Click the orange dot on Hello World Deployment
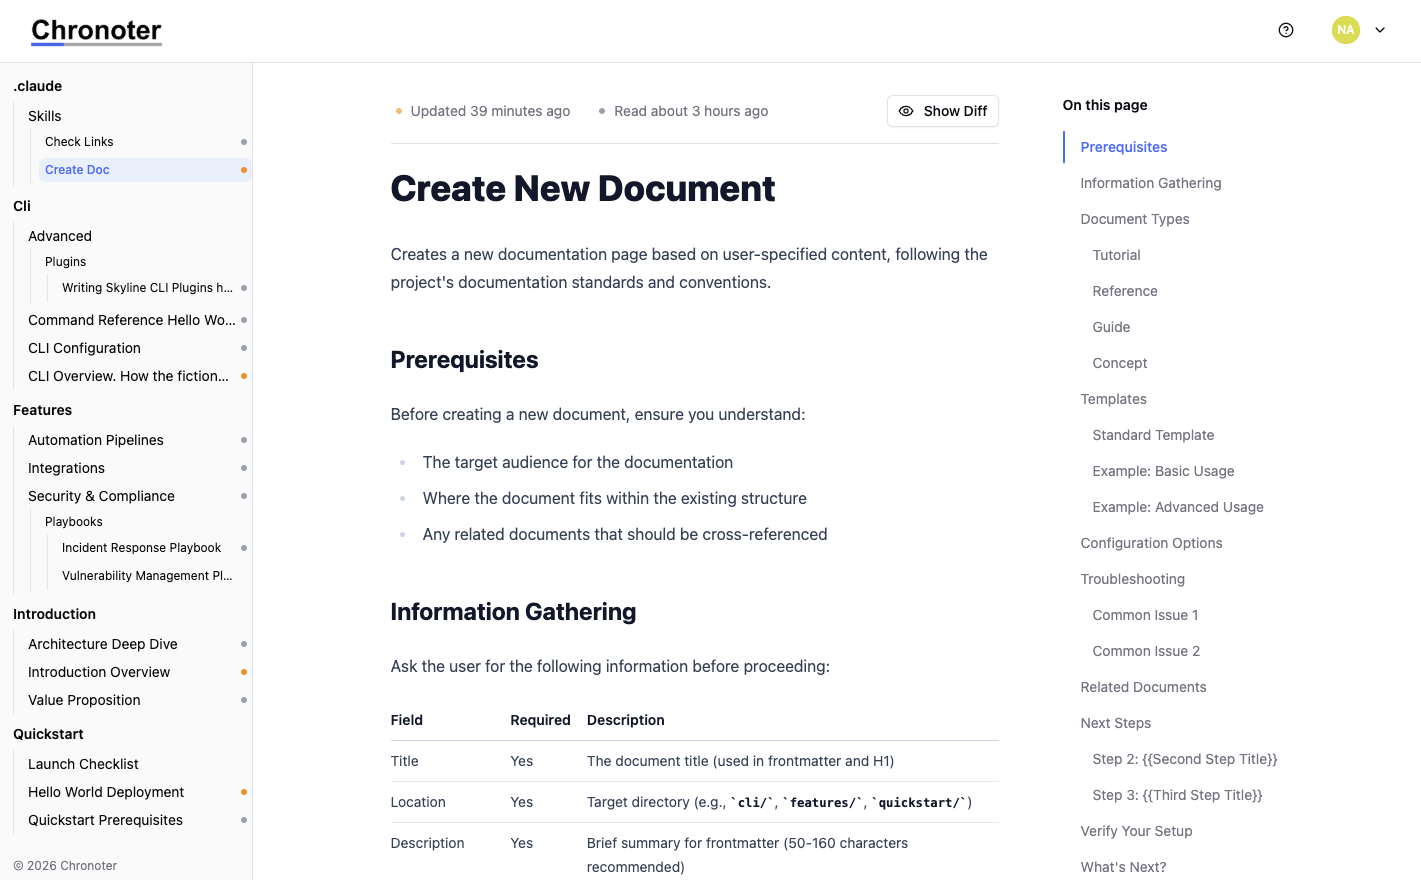1421x880 pixels. (244, 792)
